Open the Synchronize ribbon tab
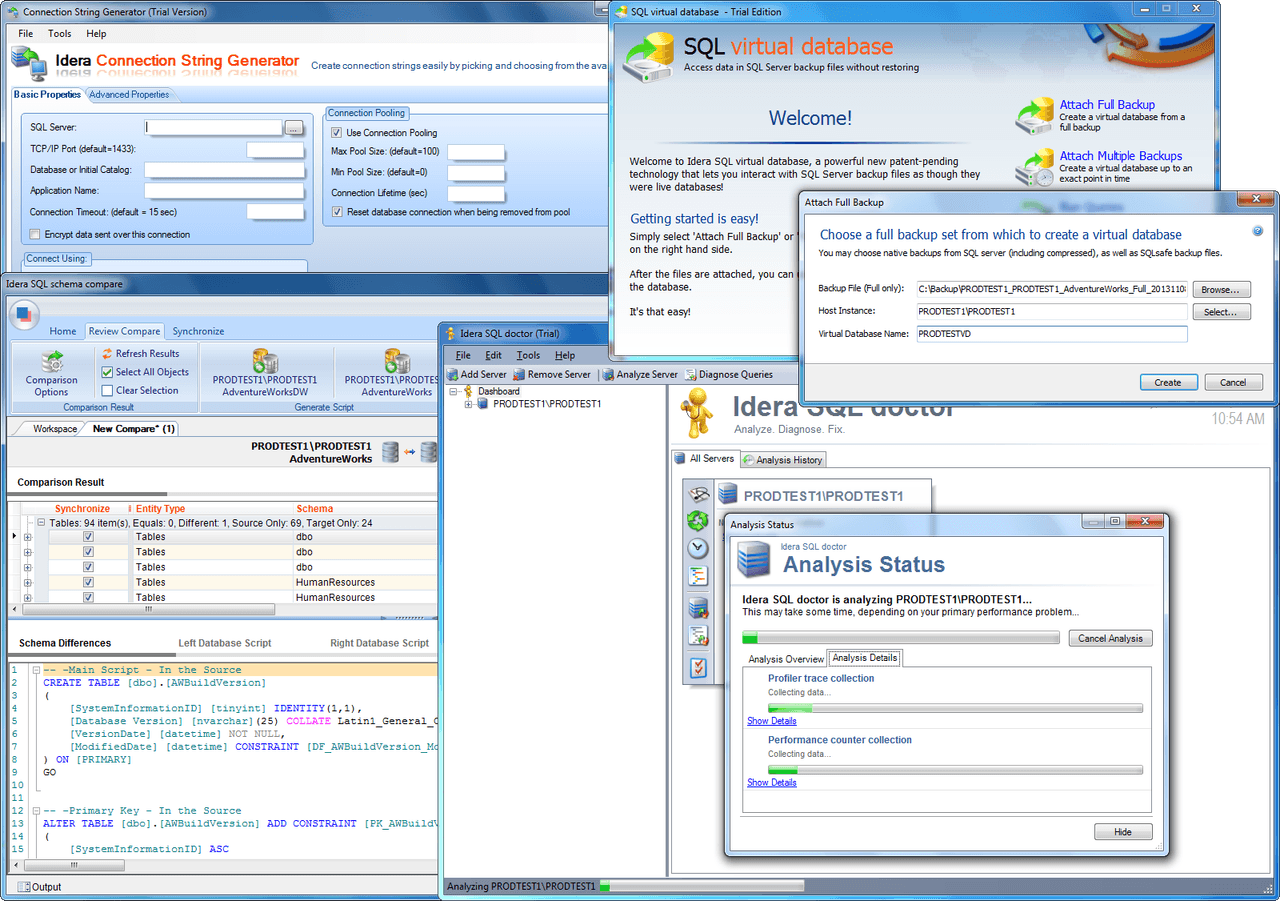This screenshot has width=1280, height=901. point(198,331)
